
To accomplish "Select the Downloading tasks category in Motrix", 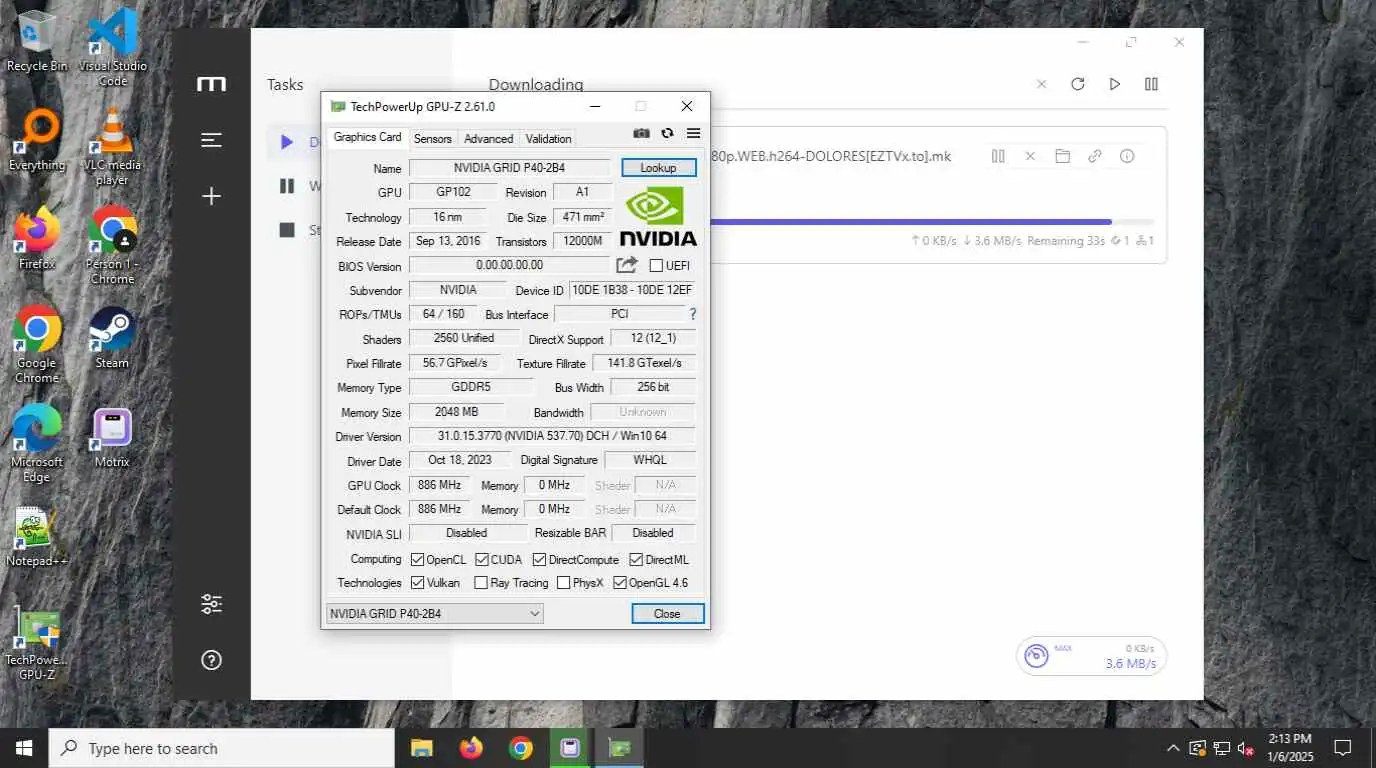I will [296, 142].
